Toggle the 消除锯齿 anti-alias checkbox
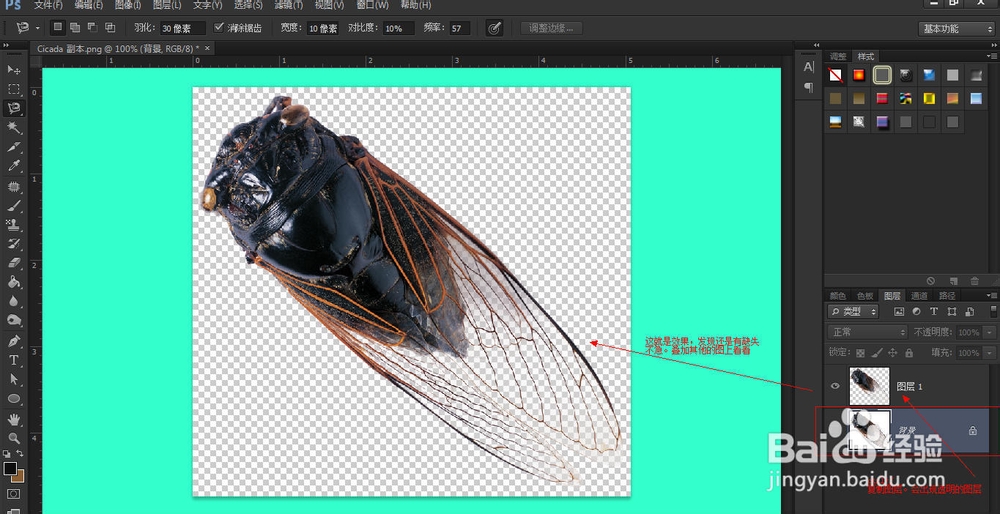The image size is (1000, 514). [219, 27]
